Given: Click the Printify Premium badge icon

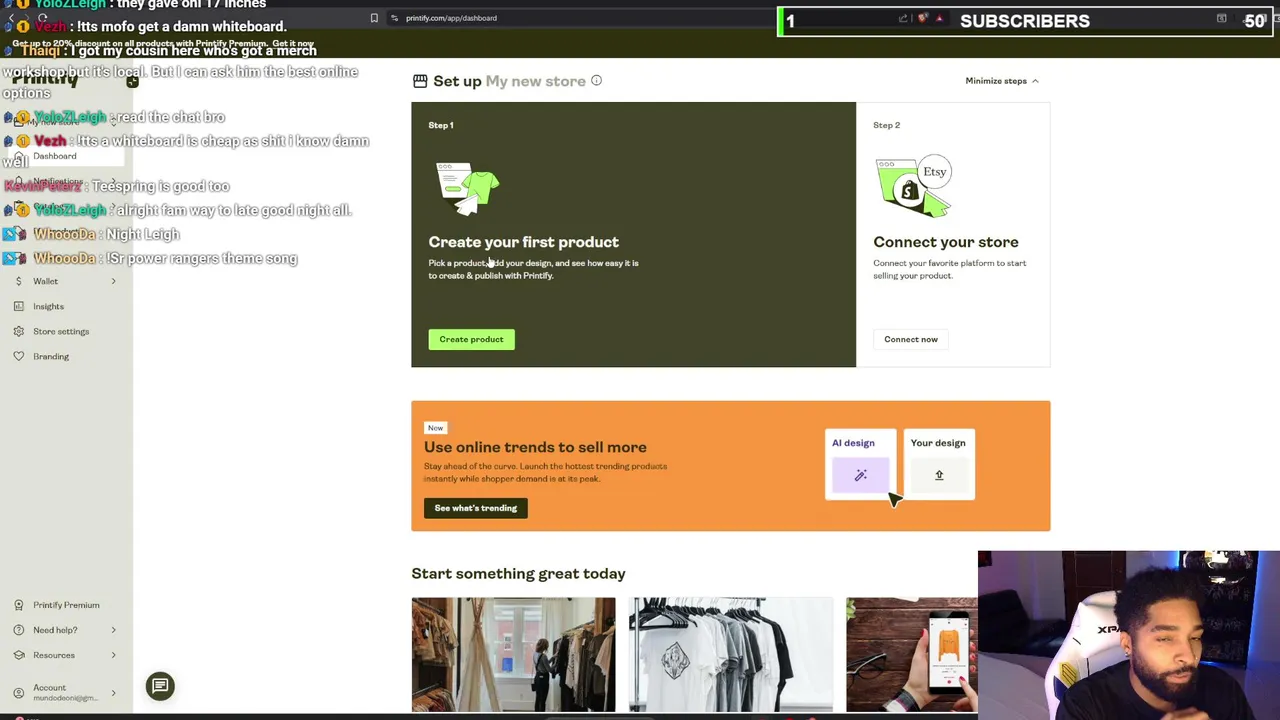Looking at the screenshot, I should pos(18,605).
